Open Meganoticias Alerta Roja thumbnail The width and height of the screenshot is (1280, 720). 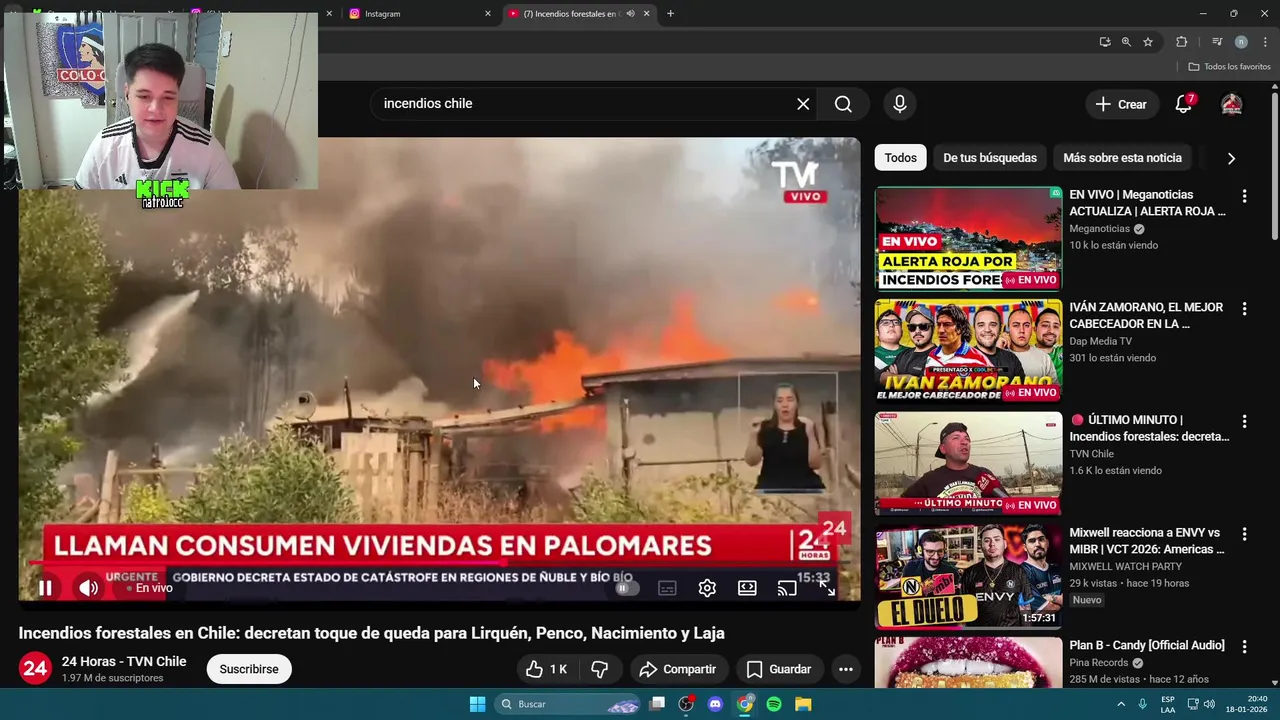pos(968,239)
